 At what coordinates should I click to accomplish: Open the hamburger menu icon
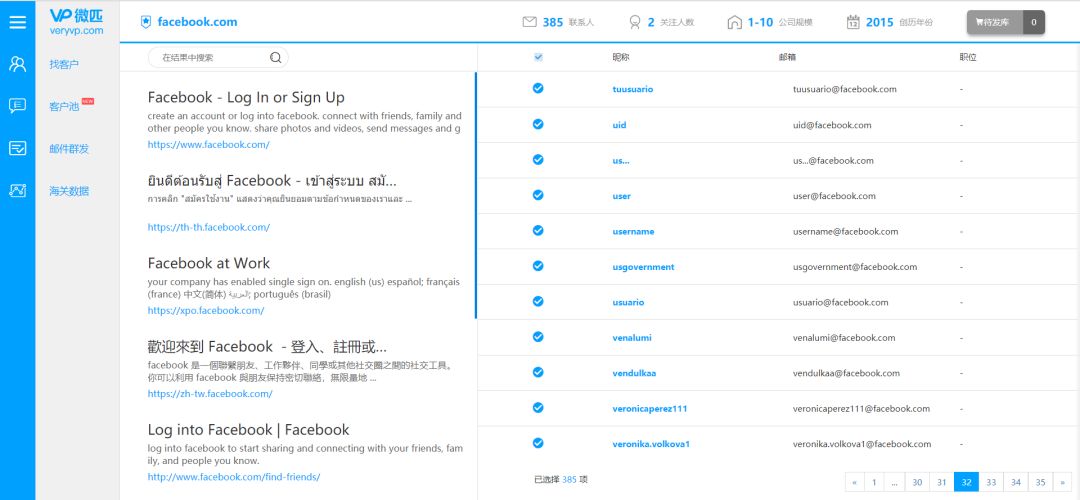(x=17, y=22)
